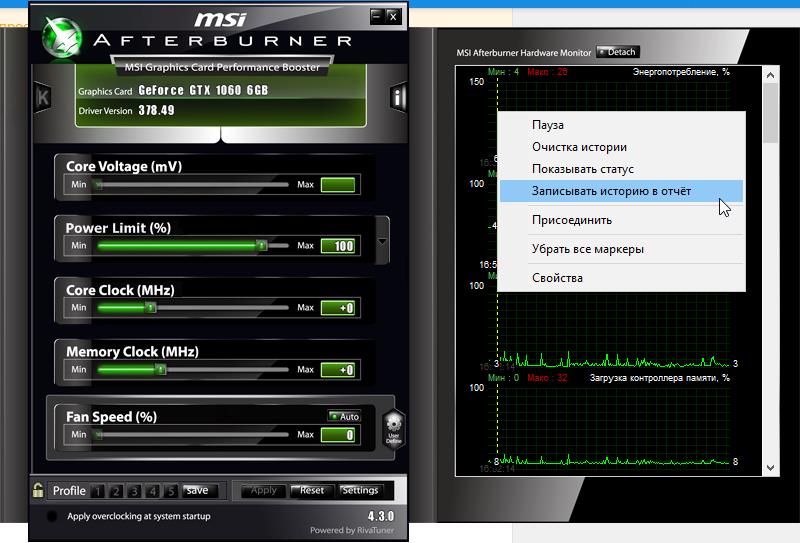The height and width of the screenshot is (543, 800).
Task: Select profile slot 2
Action: 116,491
